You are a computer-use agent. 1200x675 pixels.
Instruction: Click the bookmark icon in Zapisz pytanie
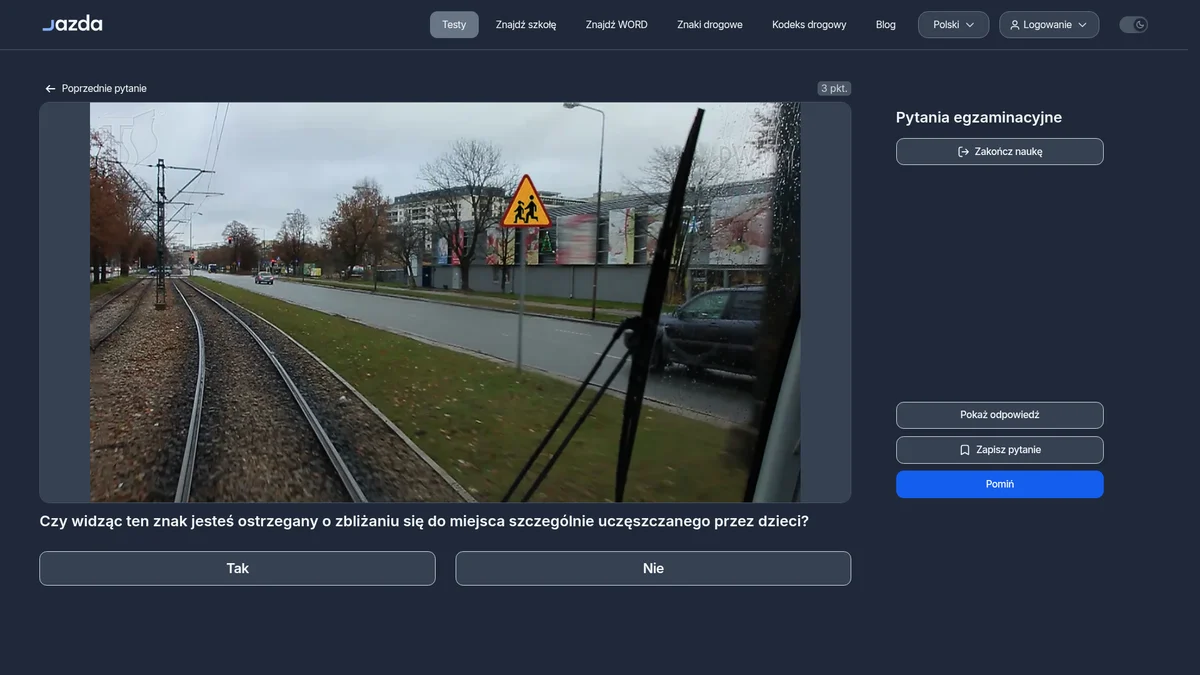click(964, 450)
